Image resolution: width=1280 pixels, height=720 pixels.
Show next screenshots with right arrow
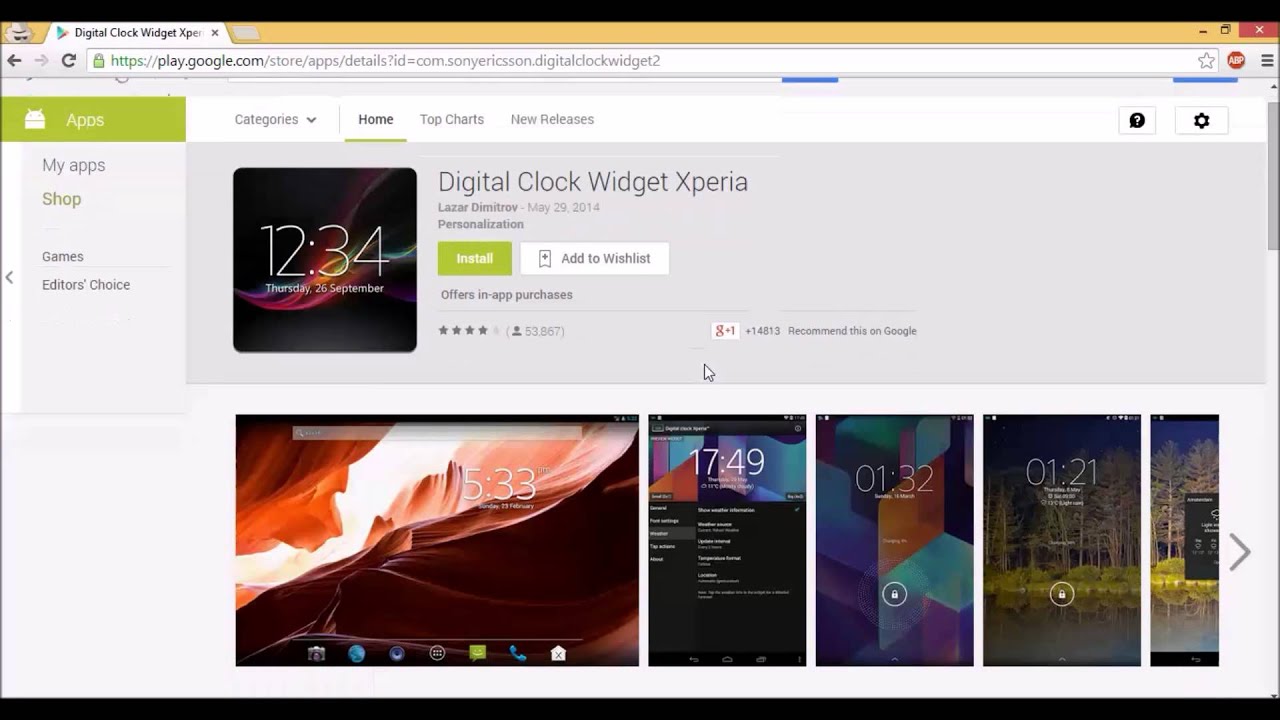coord(1239,551)
